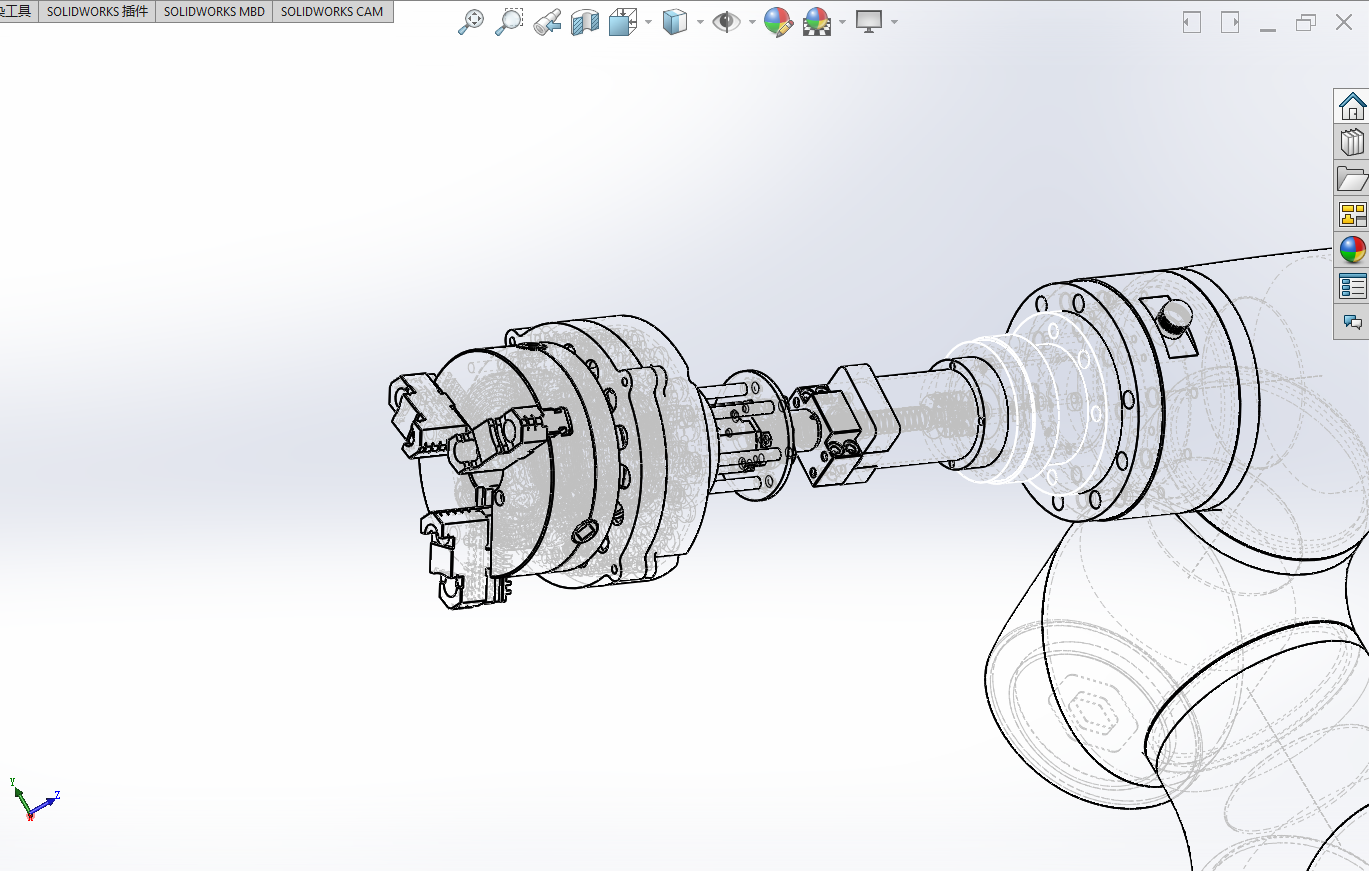The width and height of the screenshot is (1369, 871).
Task: Open the View Palette task pane icon
Action: tap(1352, 214)
